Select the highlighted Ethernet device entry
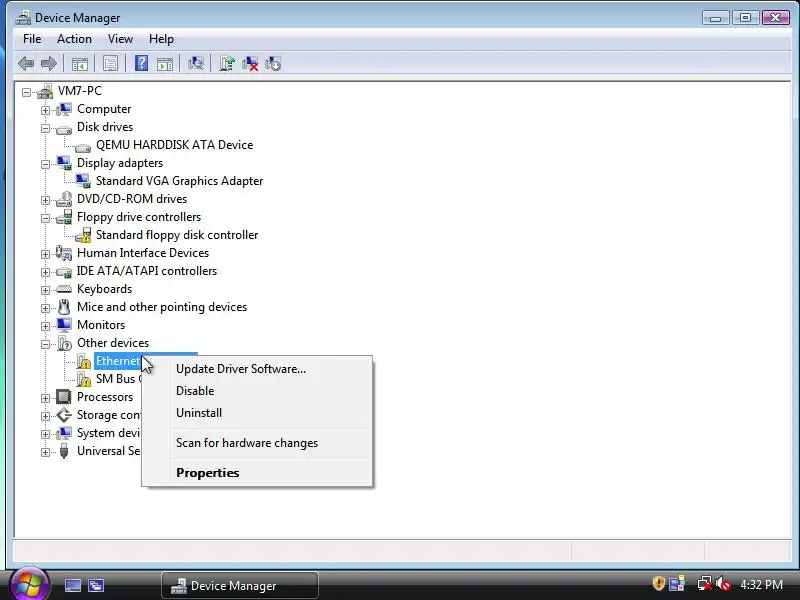The width and height of the screenshot is (800, 600). coord(118,361)
